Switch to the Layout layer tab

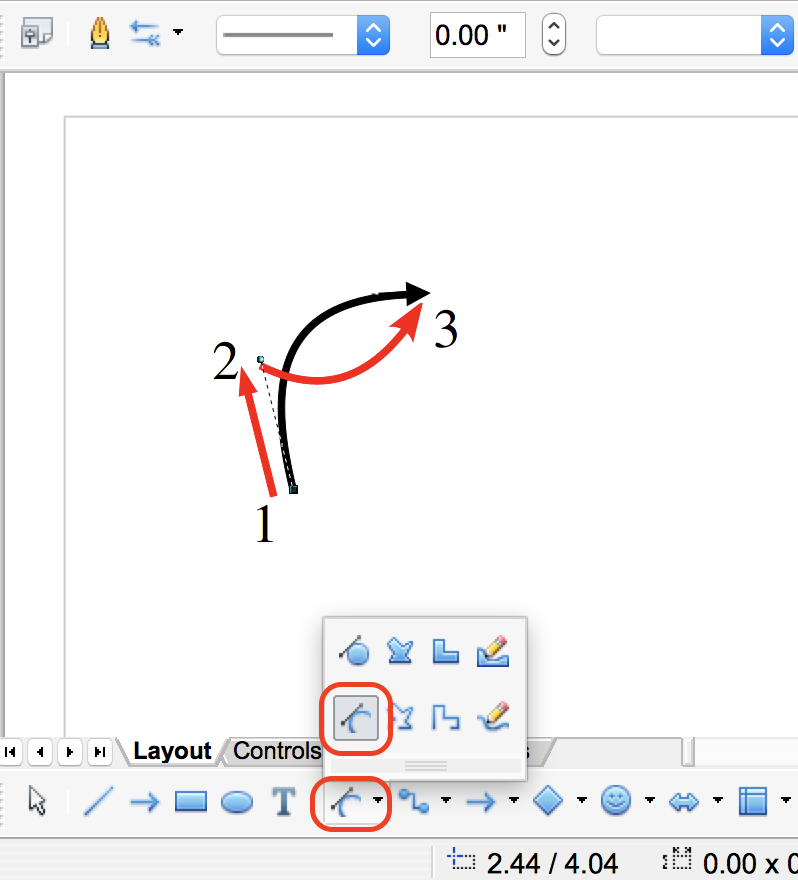[172, 751]
